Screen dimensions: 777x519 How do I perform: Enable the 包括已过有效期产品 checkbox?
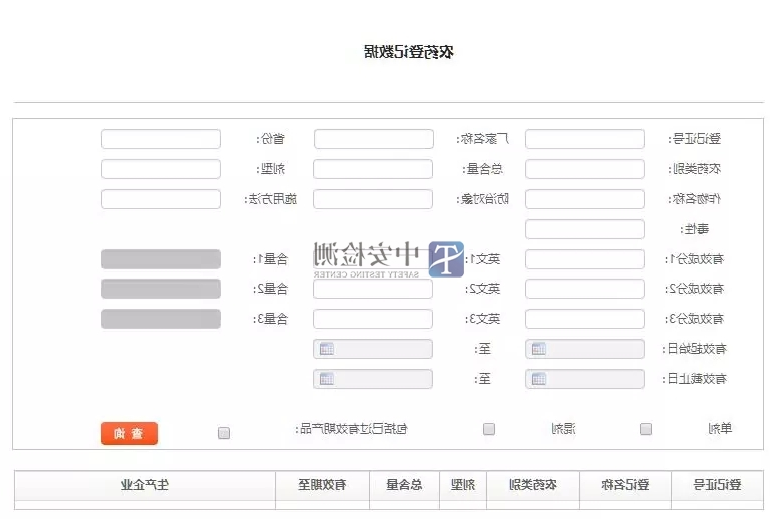(224, 433)
